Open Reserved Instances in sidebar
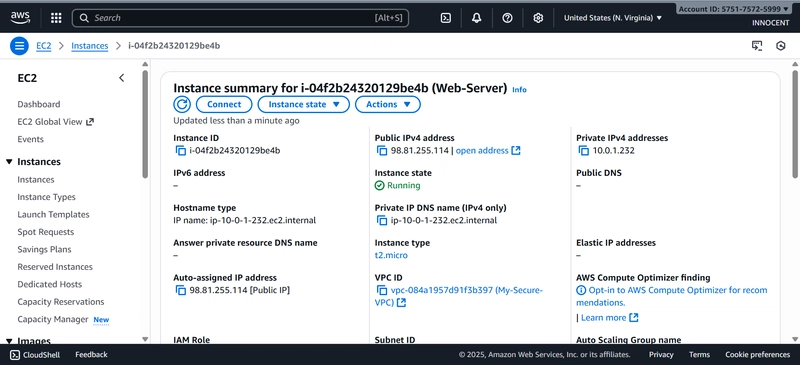 tap(55, 267)
